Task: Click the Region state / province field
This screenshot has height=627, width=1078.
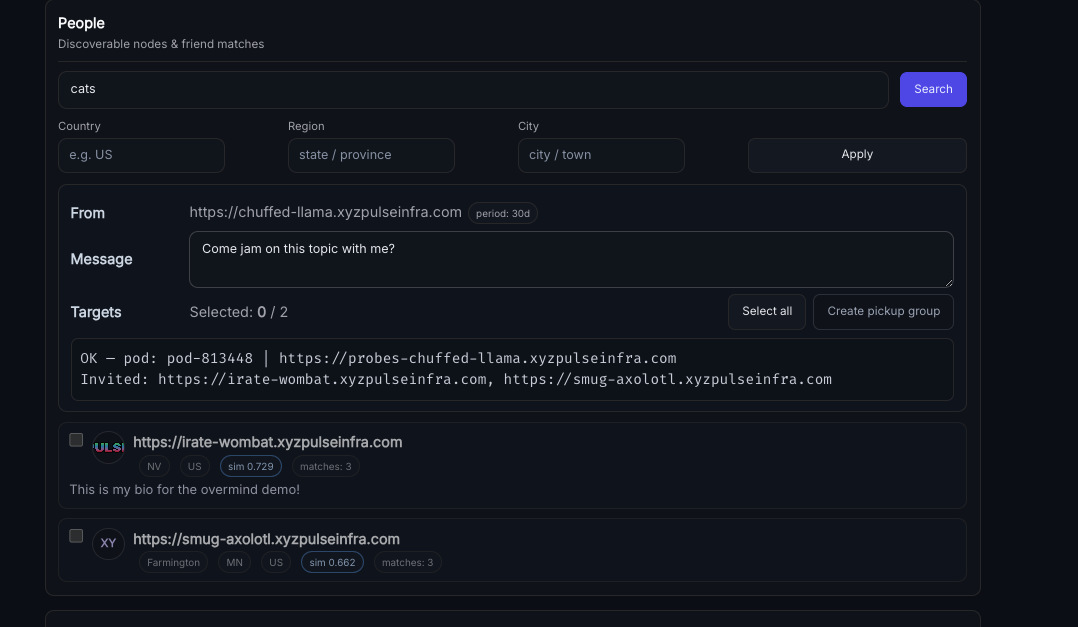Action: coord(371,155)
